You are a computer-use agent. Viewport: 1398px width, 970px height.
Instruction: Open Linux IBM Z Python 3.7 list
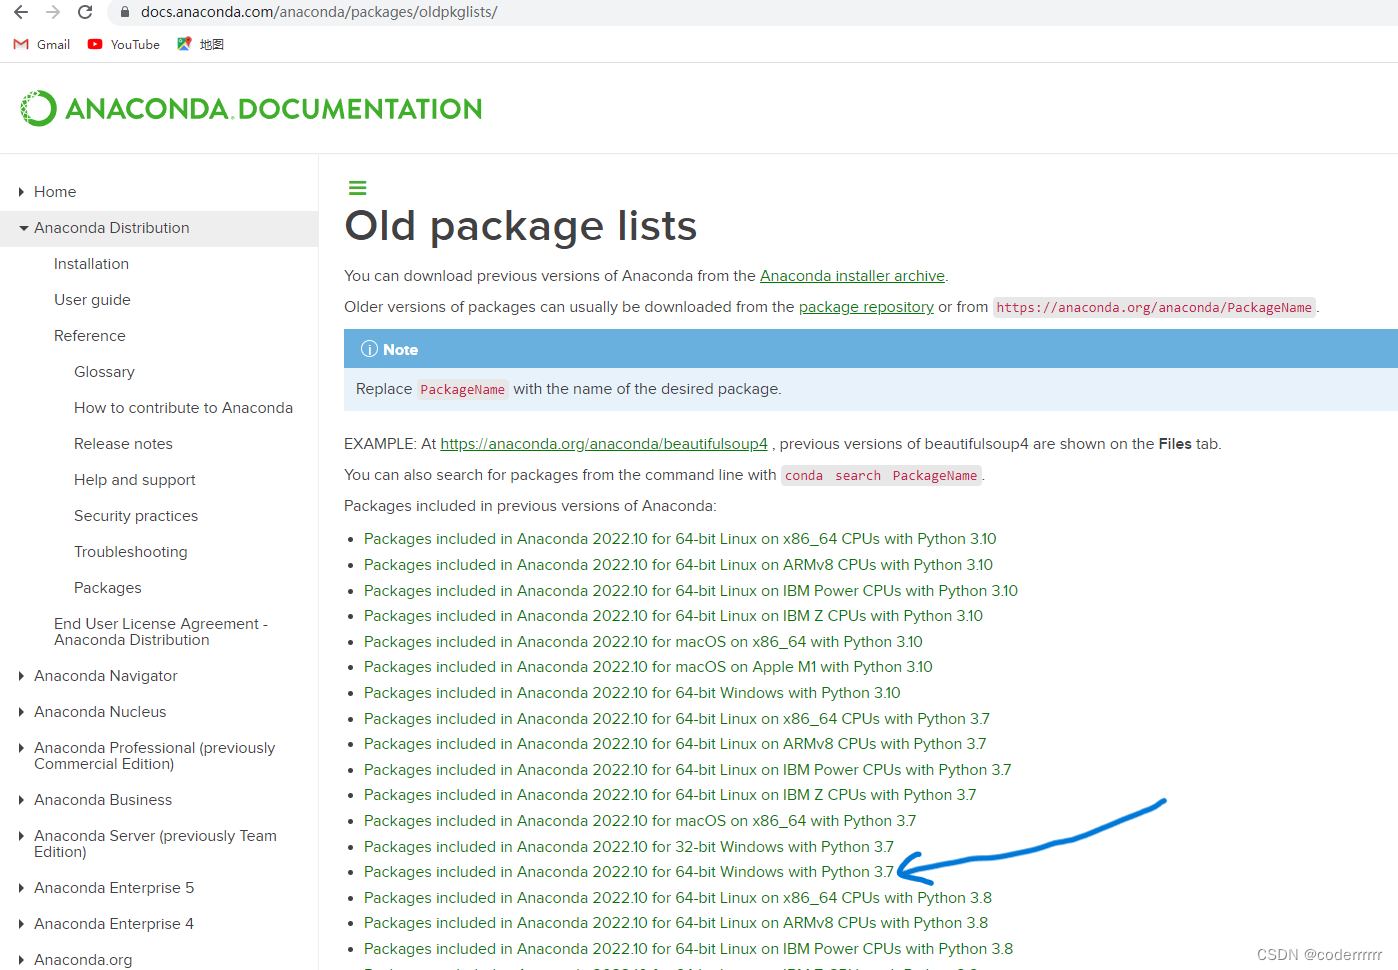coord(670,795)
